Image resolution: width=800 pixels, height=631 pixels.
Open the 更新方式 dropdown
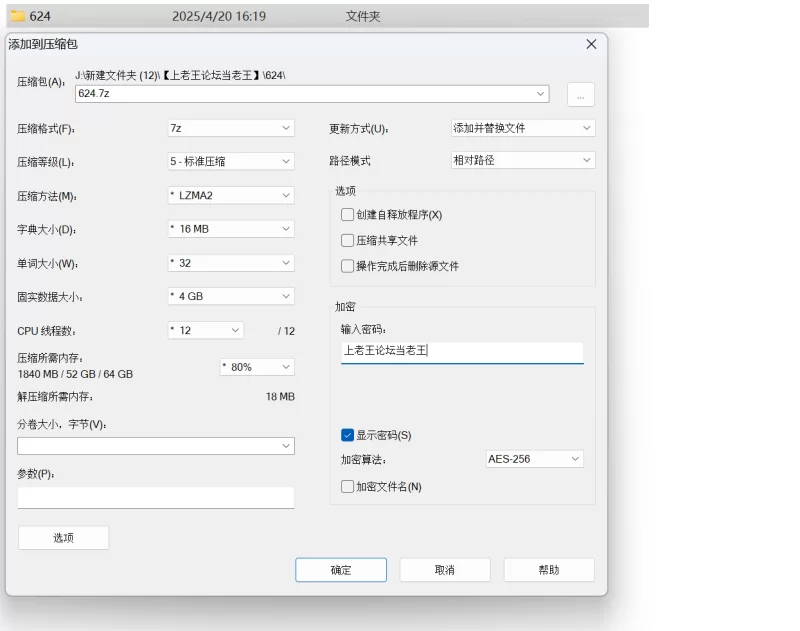(x=523, y=128)
